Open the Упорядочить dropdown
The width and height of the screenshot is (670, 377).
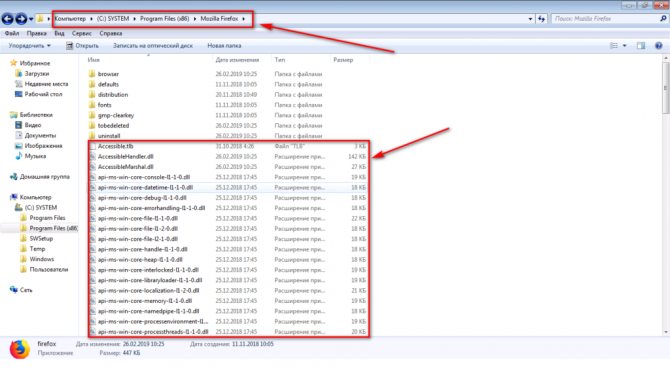29,46
